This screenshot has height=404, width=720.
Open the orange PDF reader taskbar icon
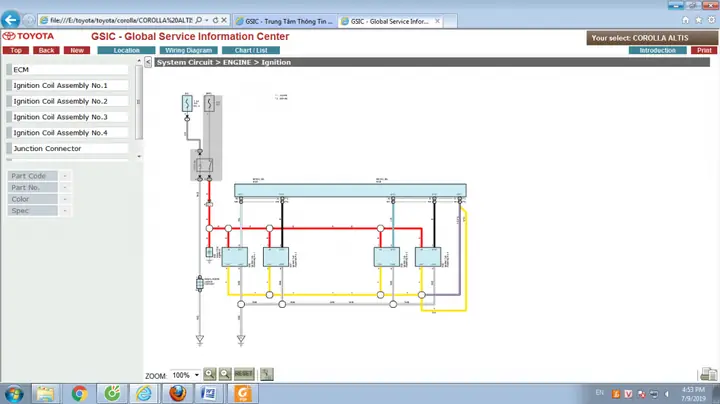243,394
